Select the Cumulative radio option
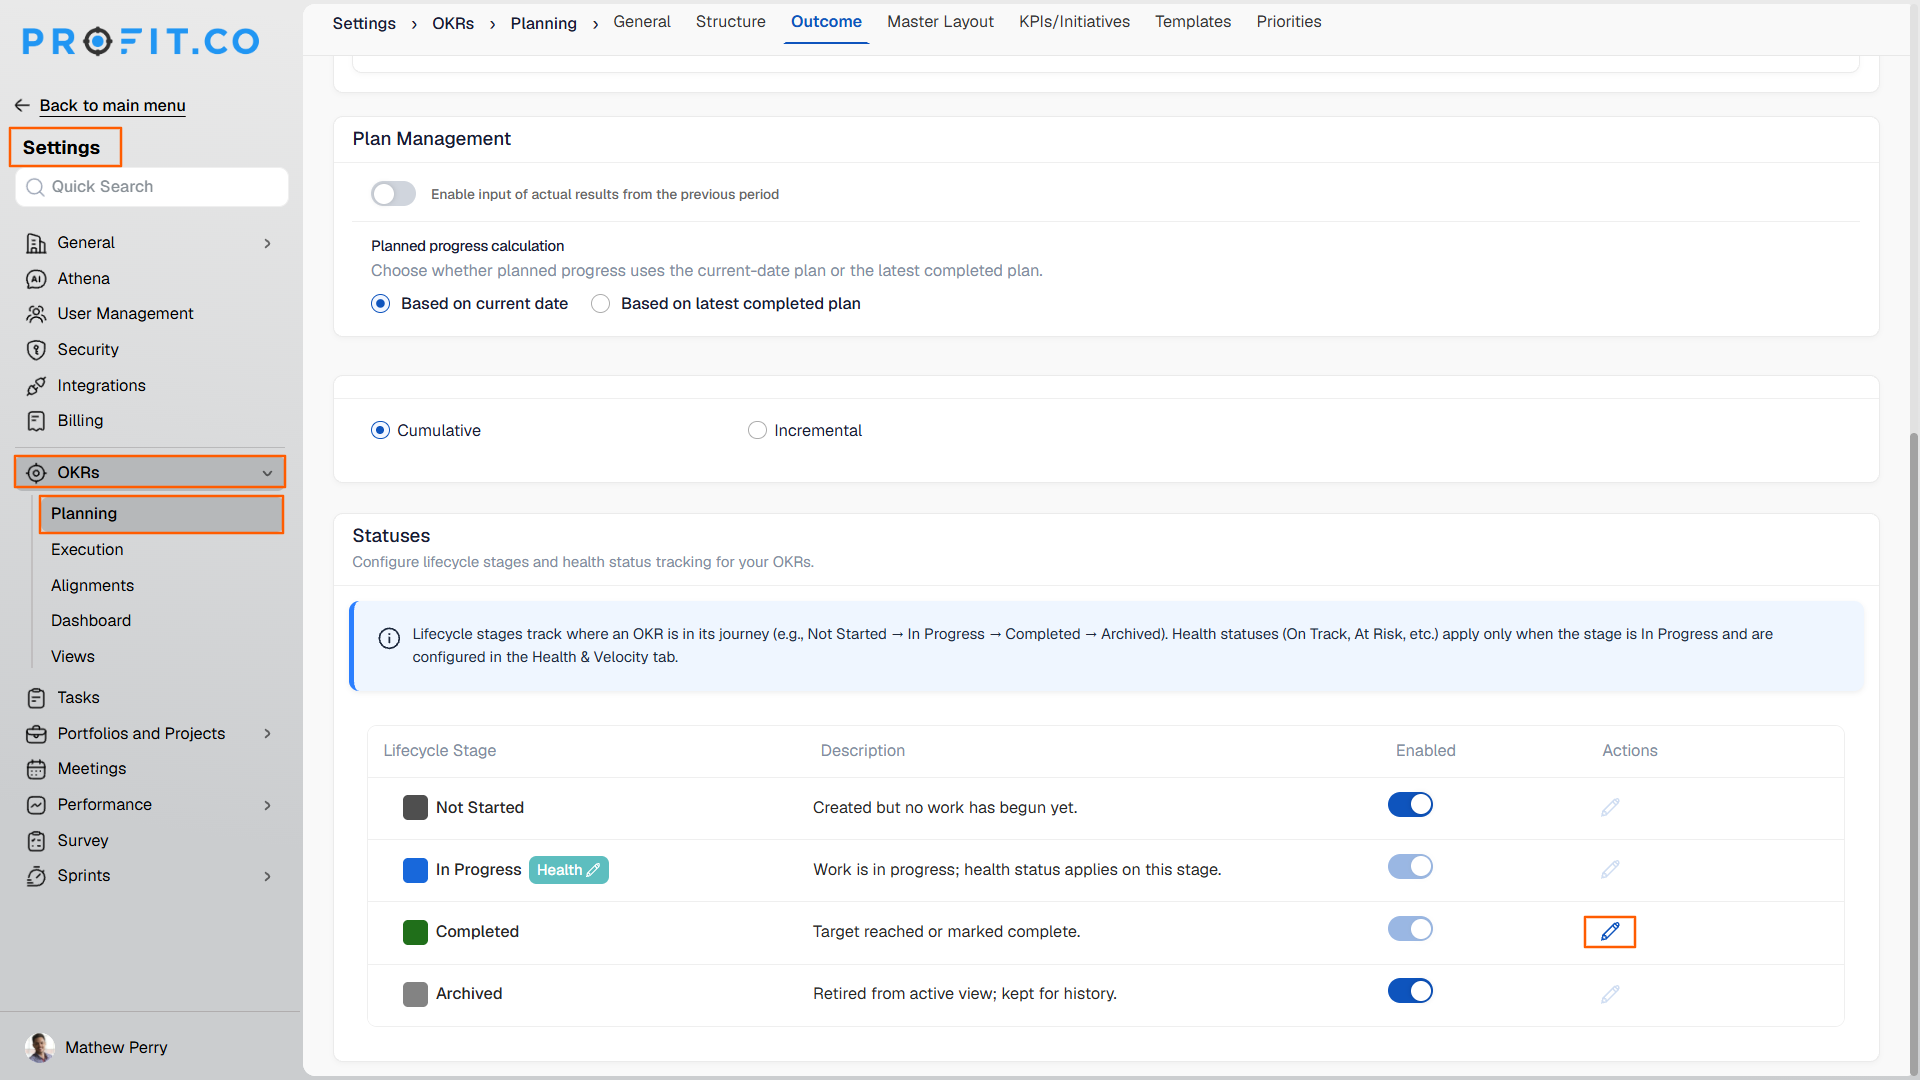This screenshot has width=1920, height=1080. tap(380, 430)
